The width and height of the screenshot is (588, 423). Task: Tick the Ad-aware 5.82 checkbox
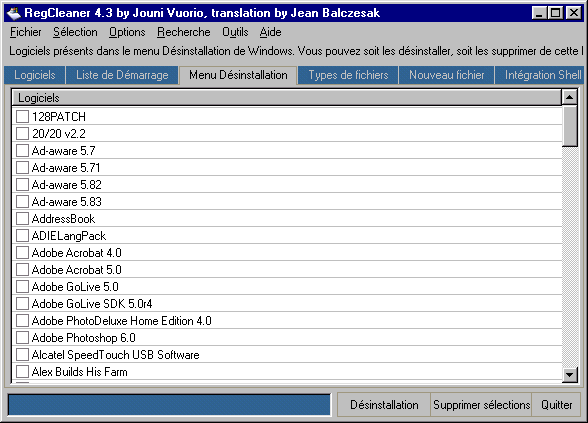pos(22,184)
